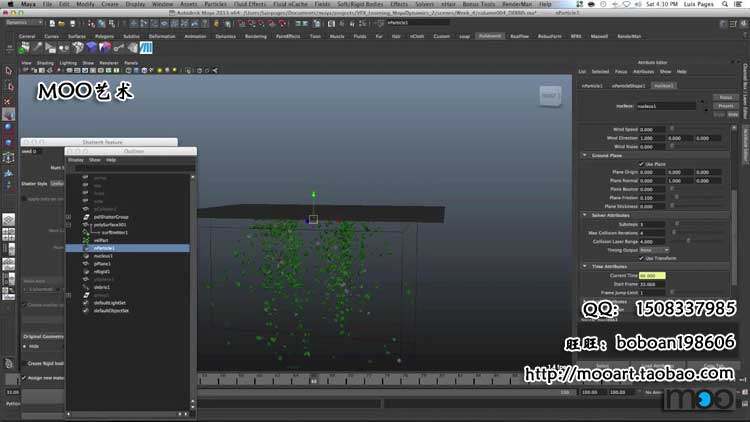This screenshot has height=422, width=750.
Task: Switch to nParticleShape1 tab
Action: pyautogui.click(x=629, y=86)
